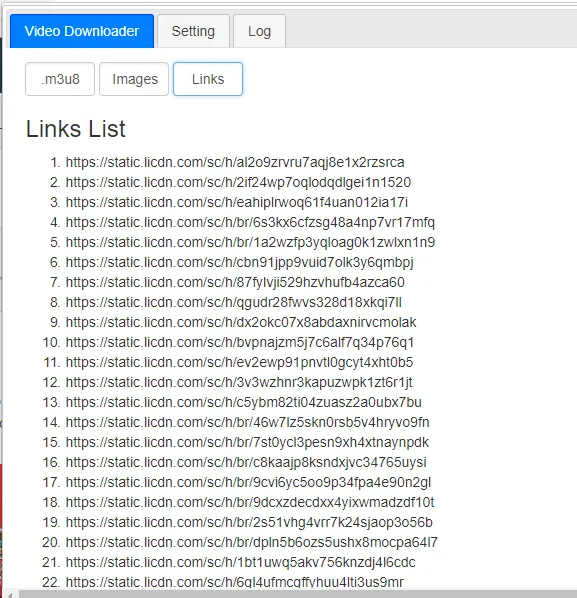Click the horizontal scrollbar at the bottom

[x=297, y=594]
